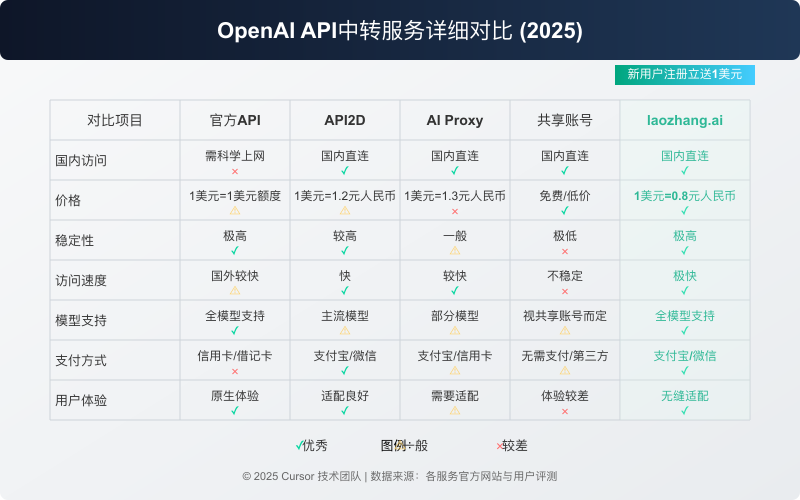The image size is (800, 500).
Task: Click the warning icon under 国外较快
Action: coord(235,291)
